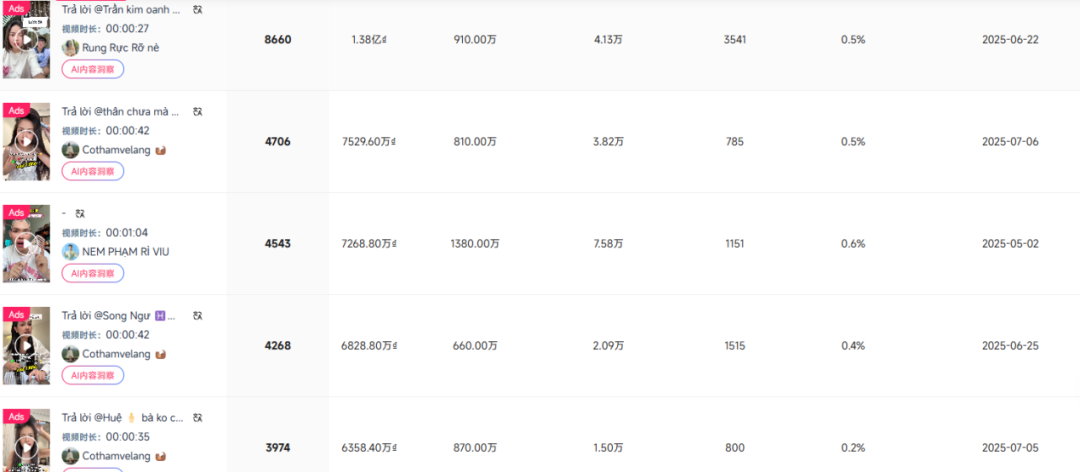Click translate icon next to the dash title
The width and height of the screenshot is (1080, 472).
point(81,214)
